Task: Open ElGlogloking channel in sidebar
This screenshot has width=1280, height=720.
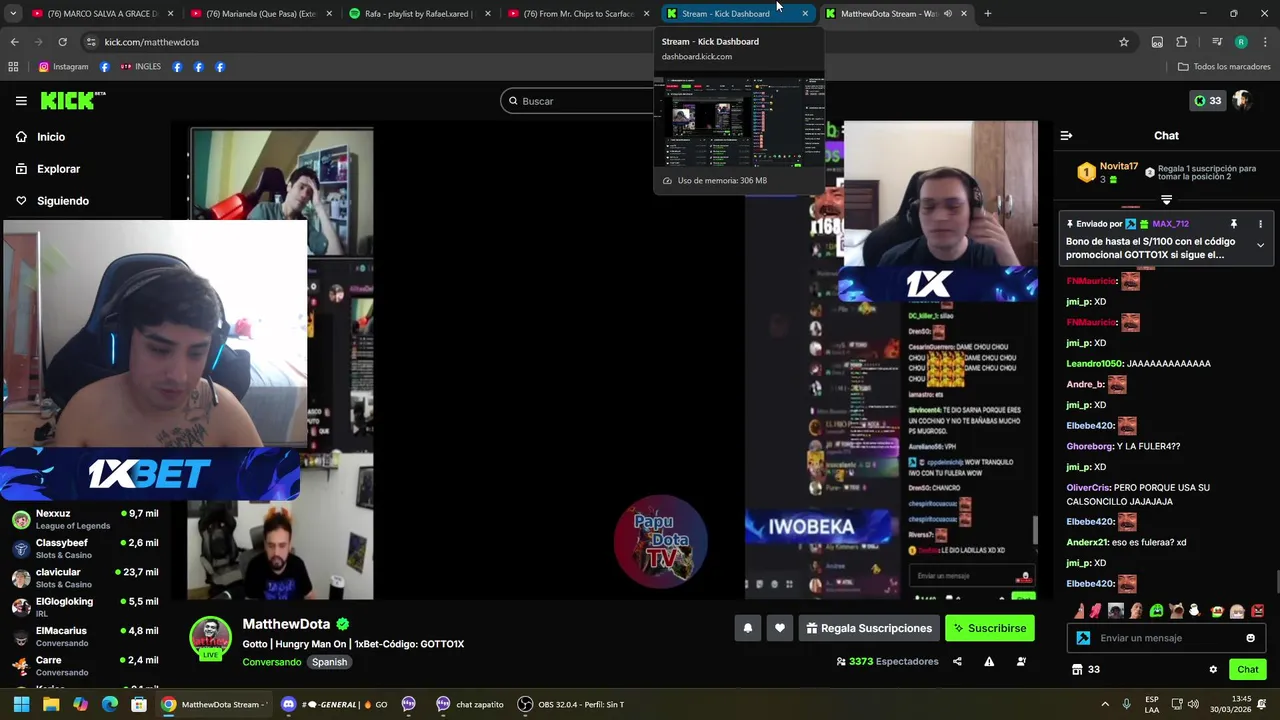Action: [x=85, y=607]
